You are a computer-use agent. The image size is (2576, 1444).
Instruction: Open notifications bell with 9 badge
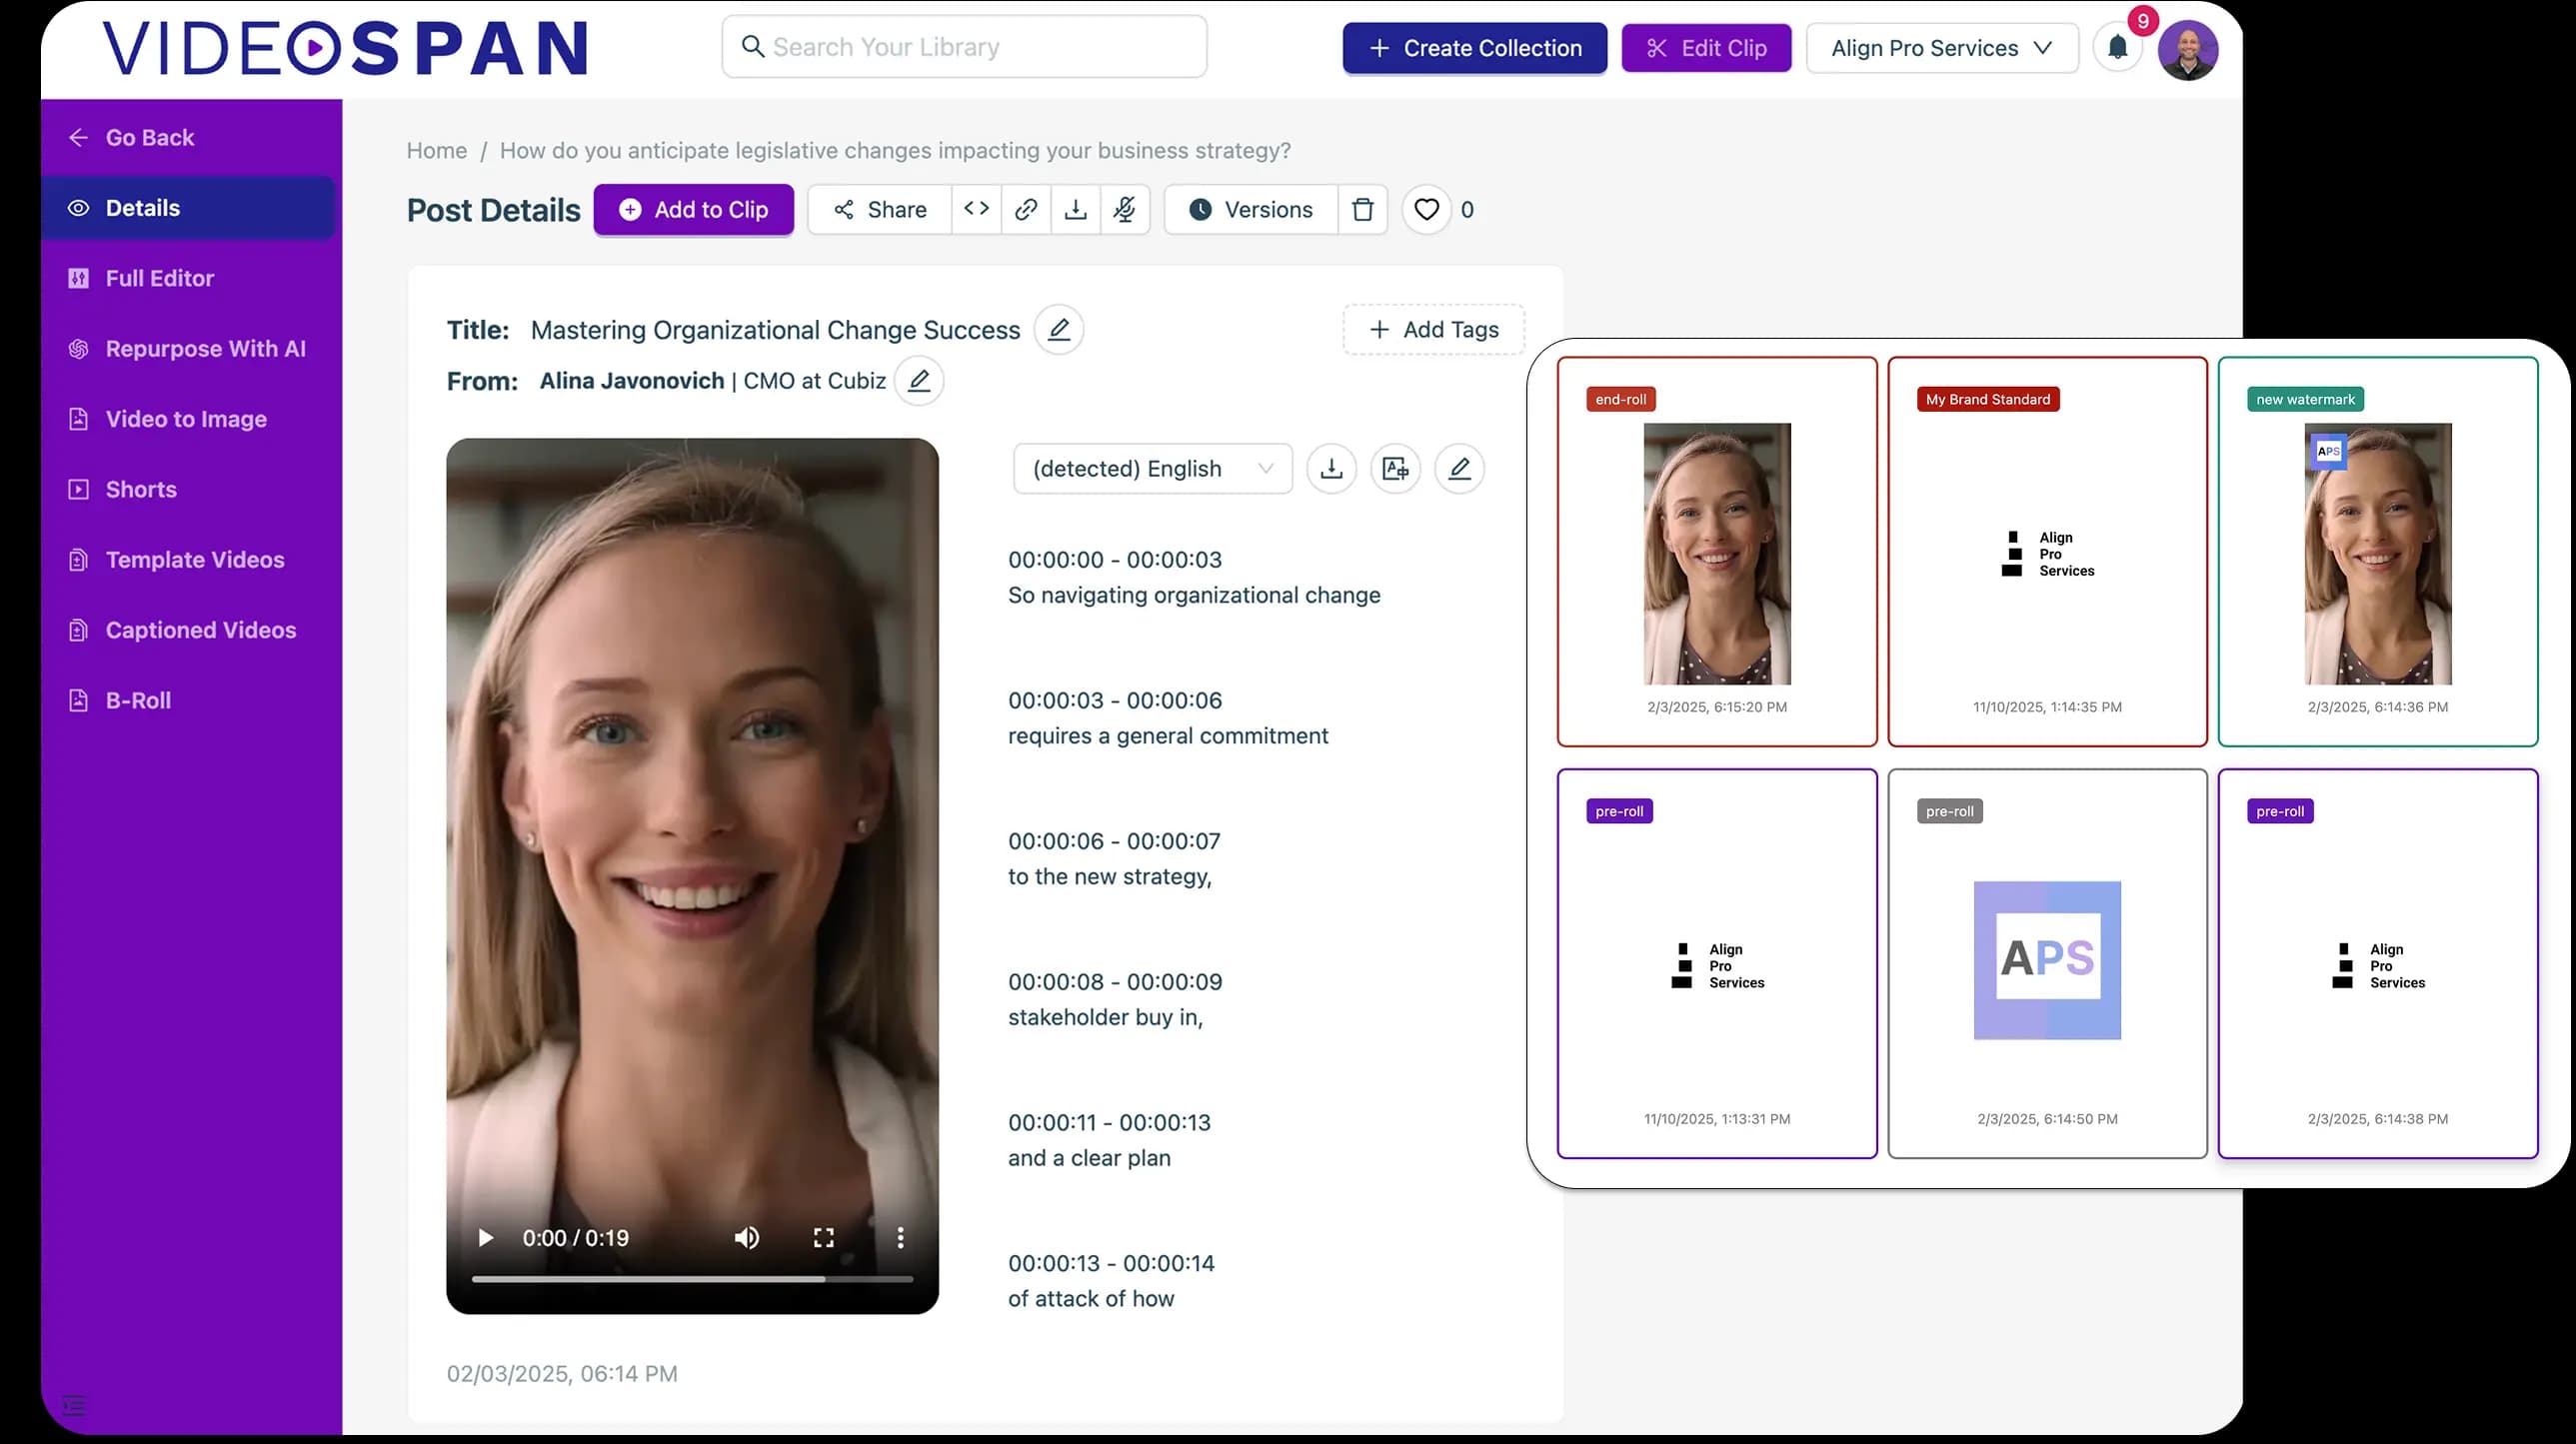click(2117, 47)
